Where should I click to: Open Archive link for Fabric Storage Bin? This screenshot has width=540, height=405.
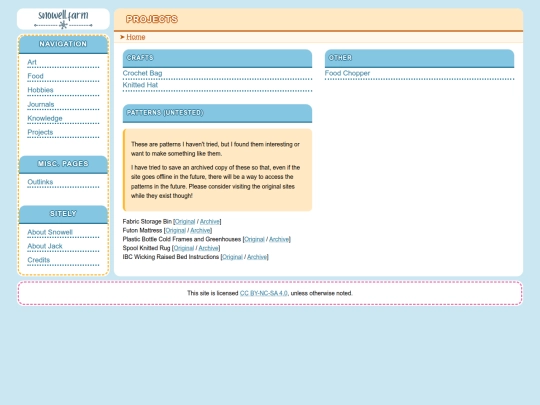click(209, 221)
